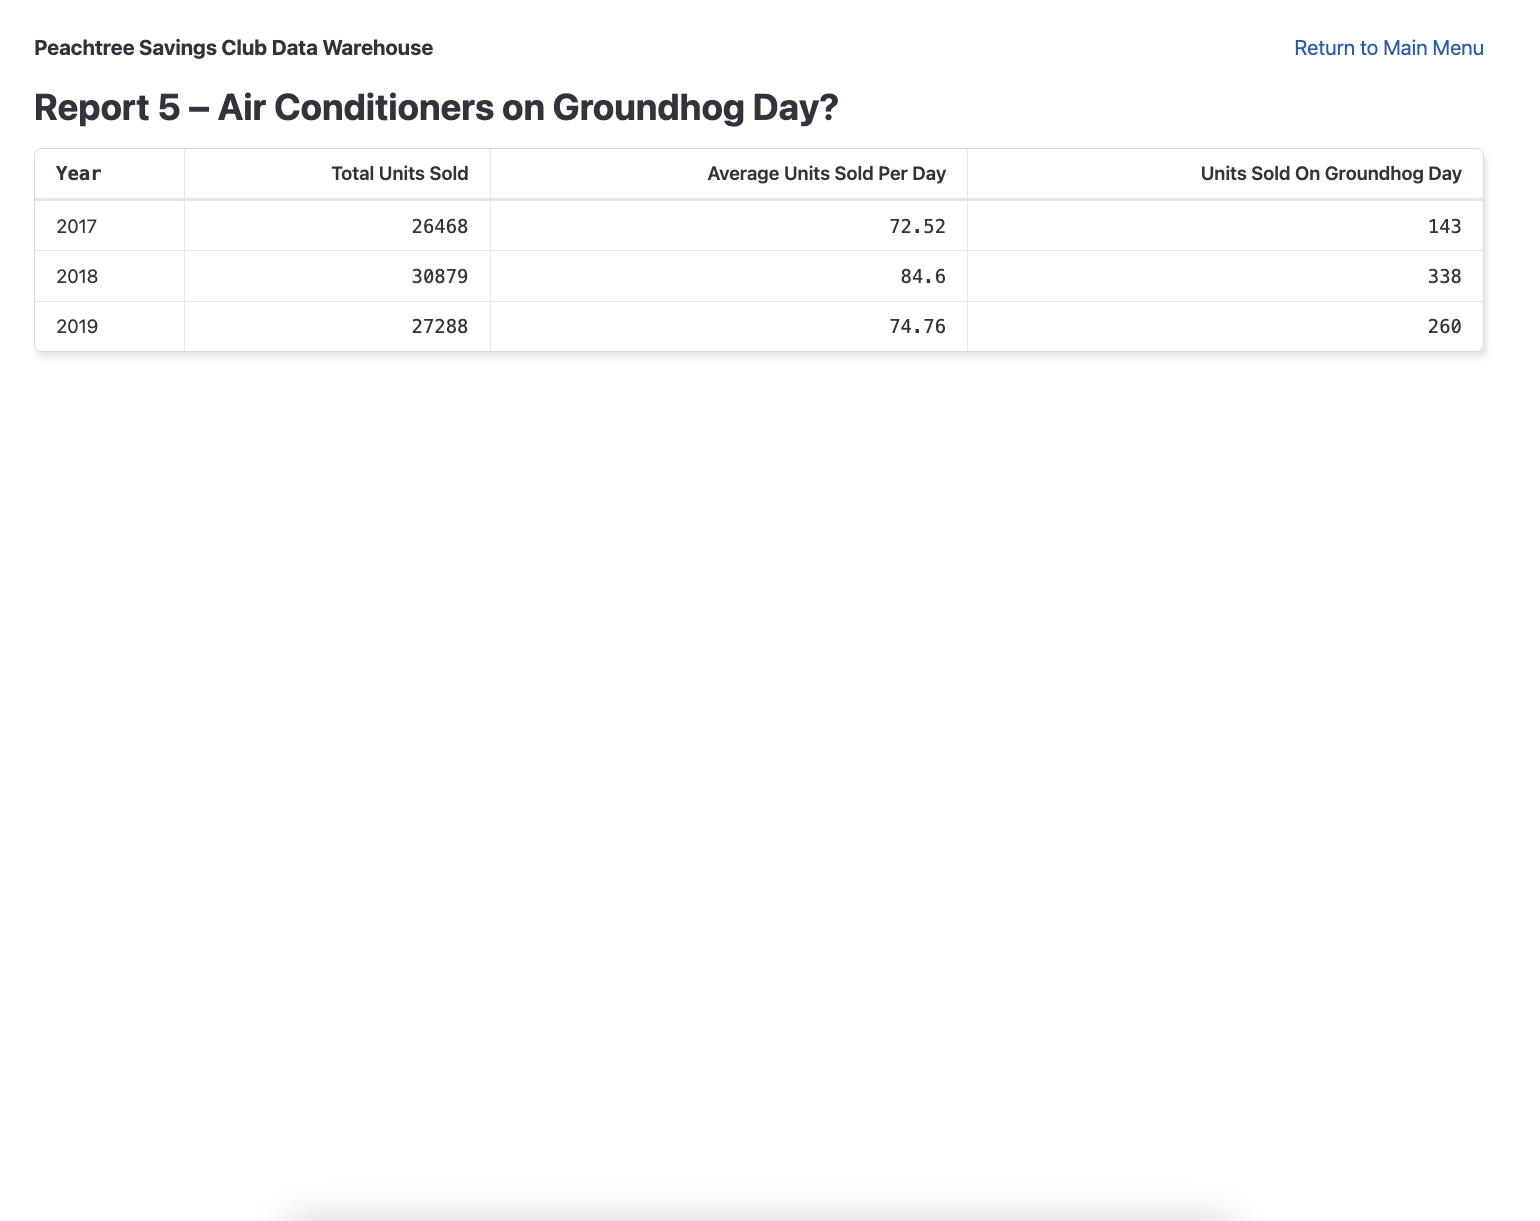Click the Peachtree Savings Club Data Warehouse title

(x=233, y=48)
